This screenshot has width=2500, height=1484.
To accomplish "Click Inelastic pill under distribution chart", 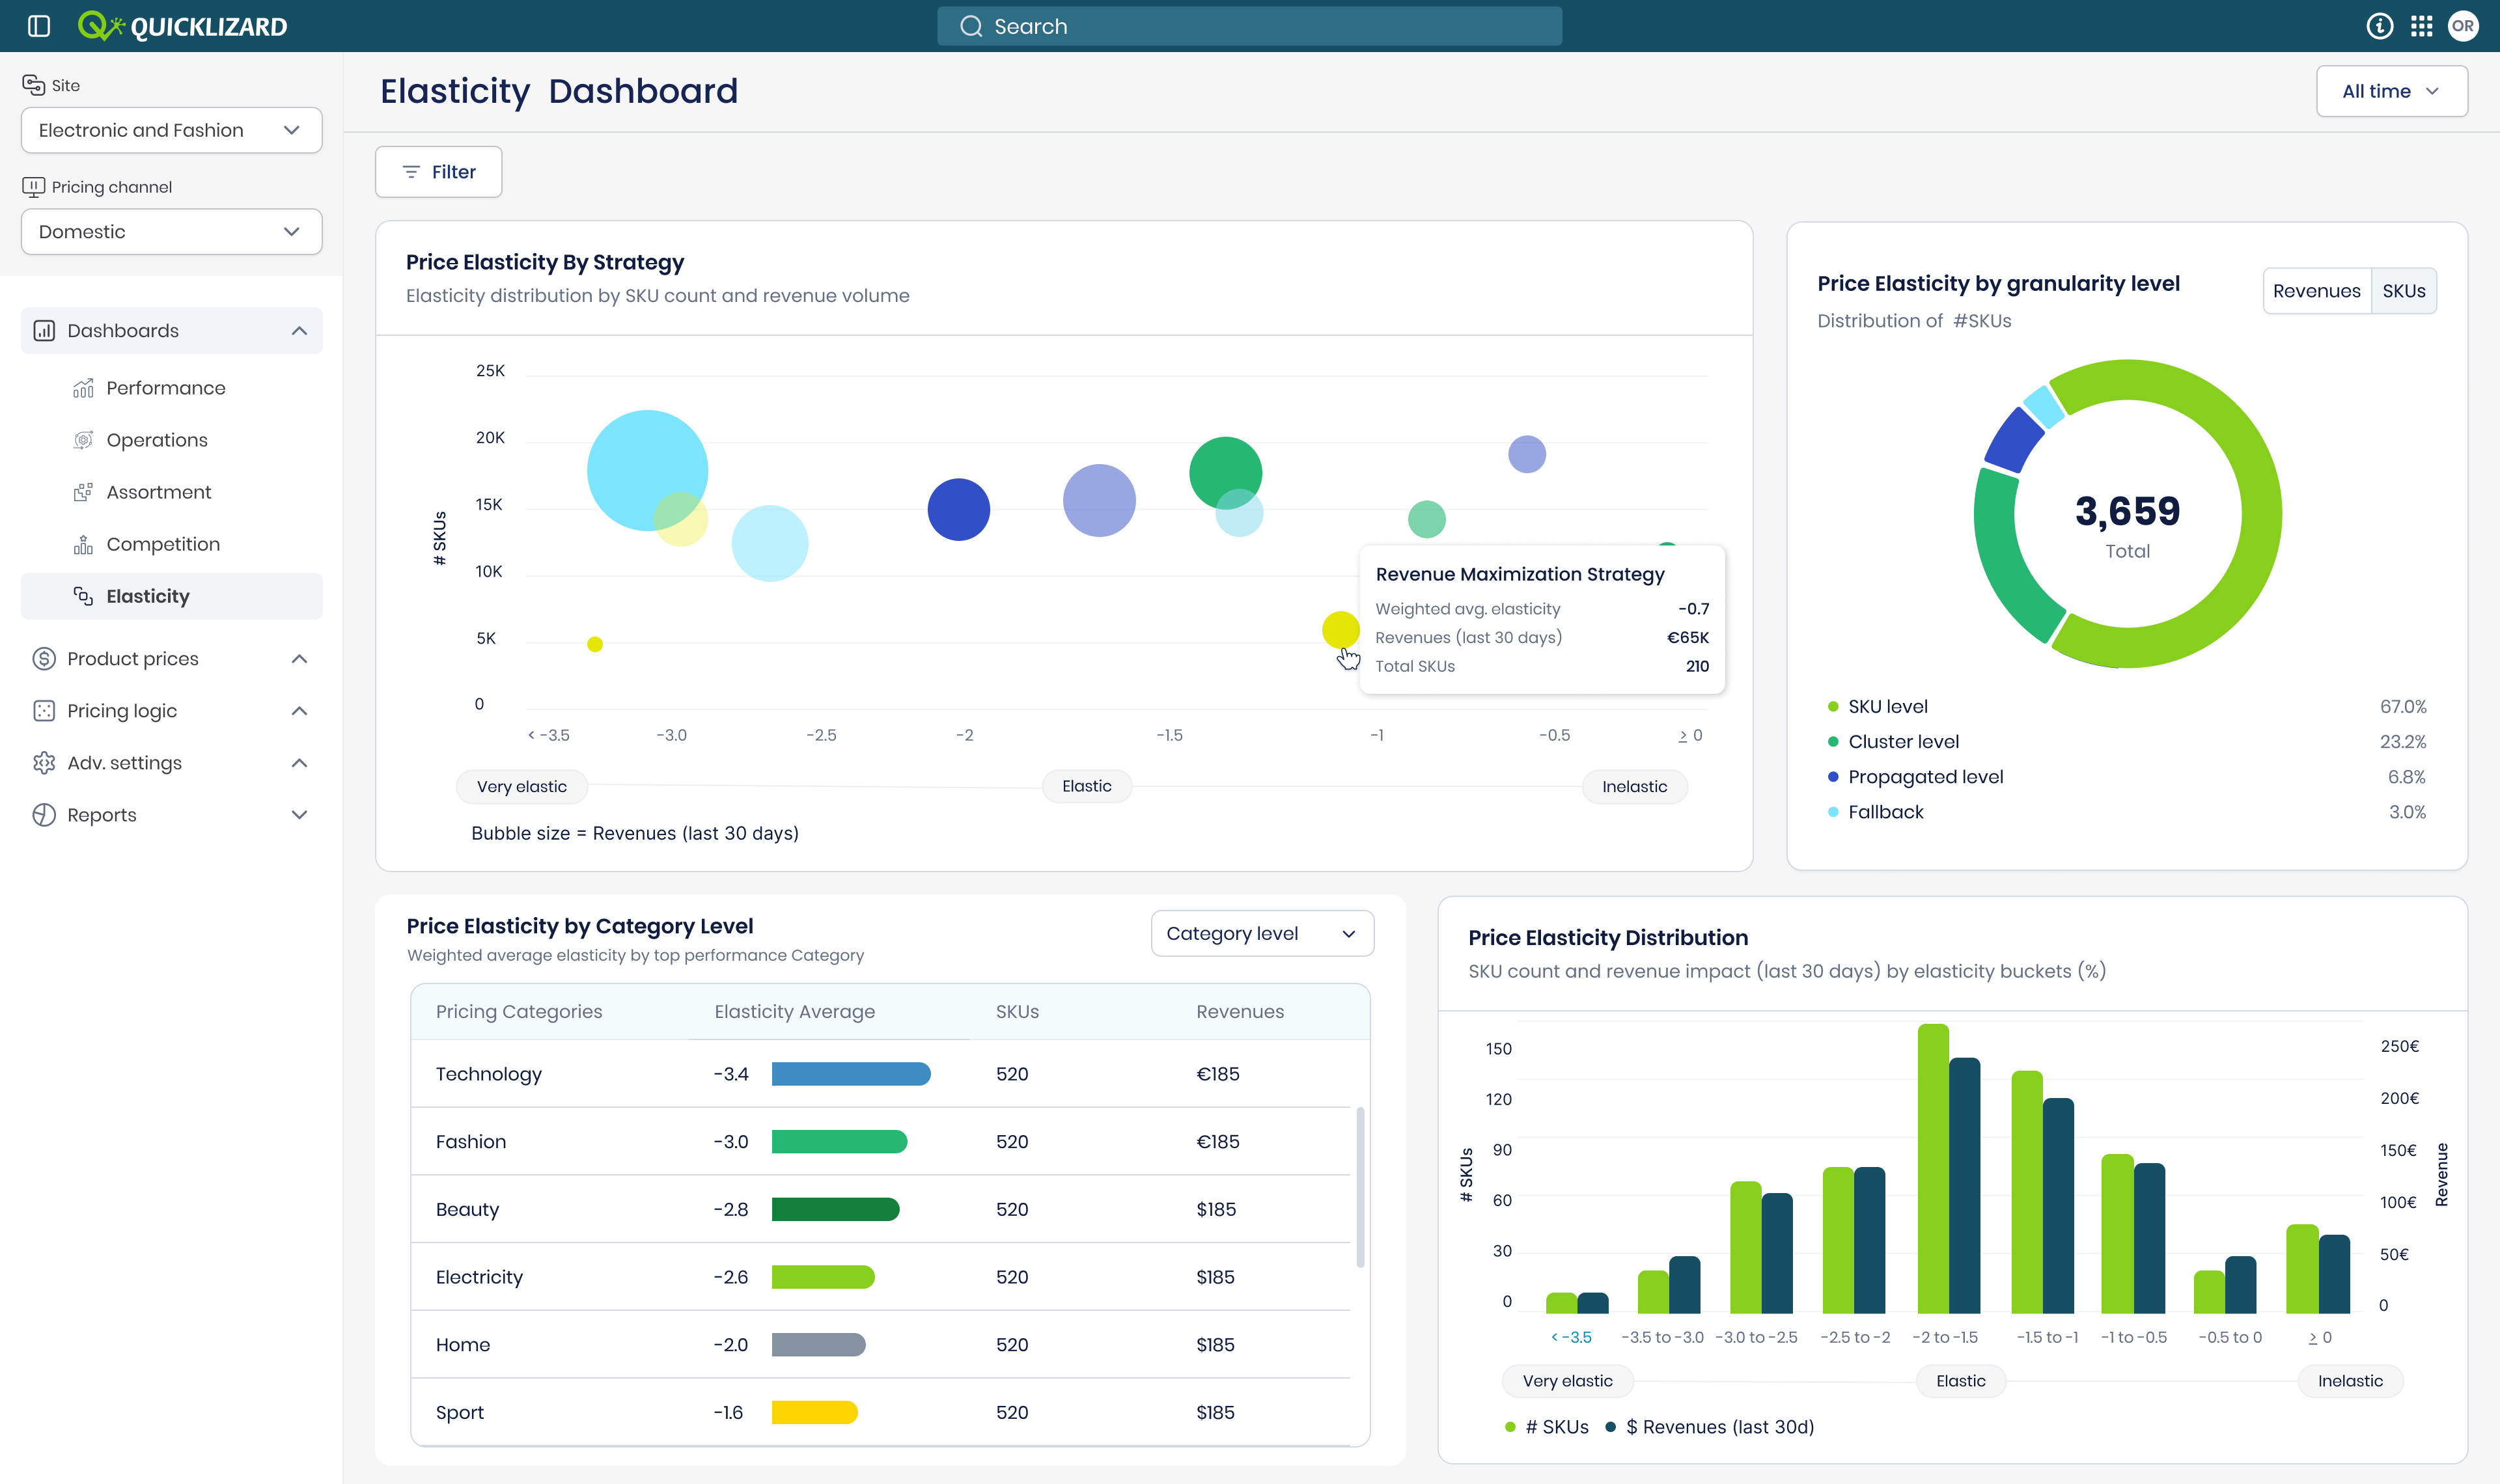I will pos(2350,1381).
